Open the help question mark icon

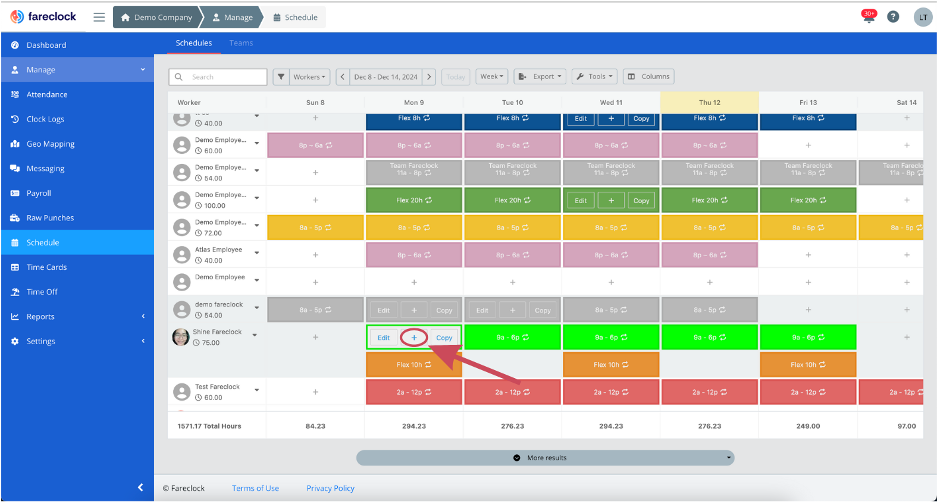pyautogui.click(x=893, y=17)
